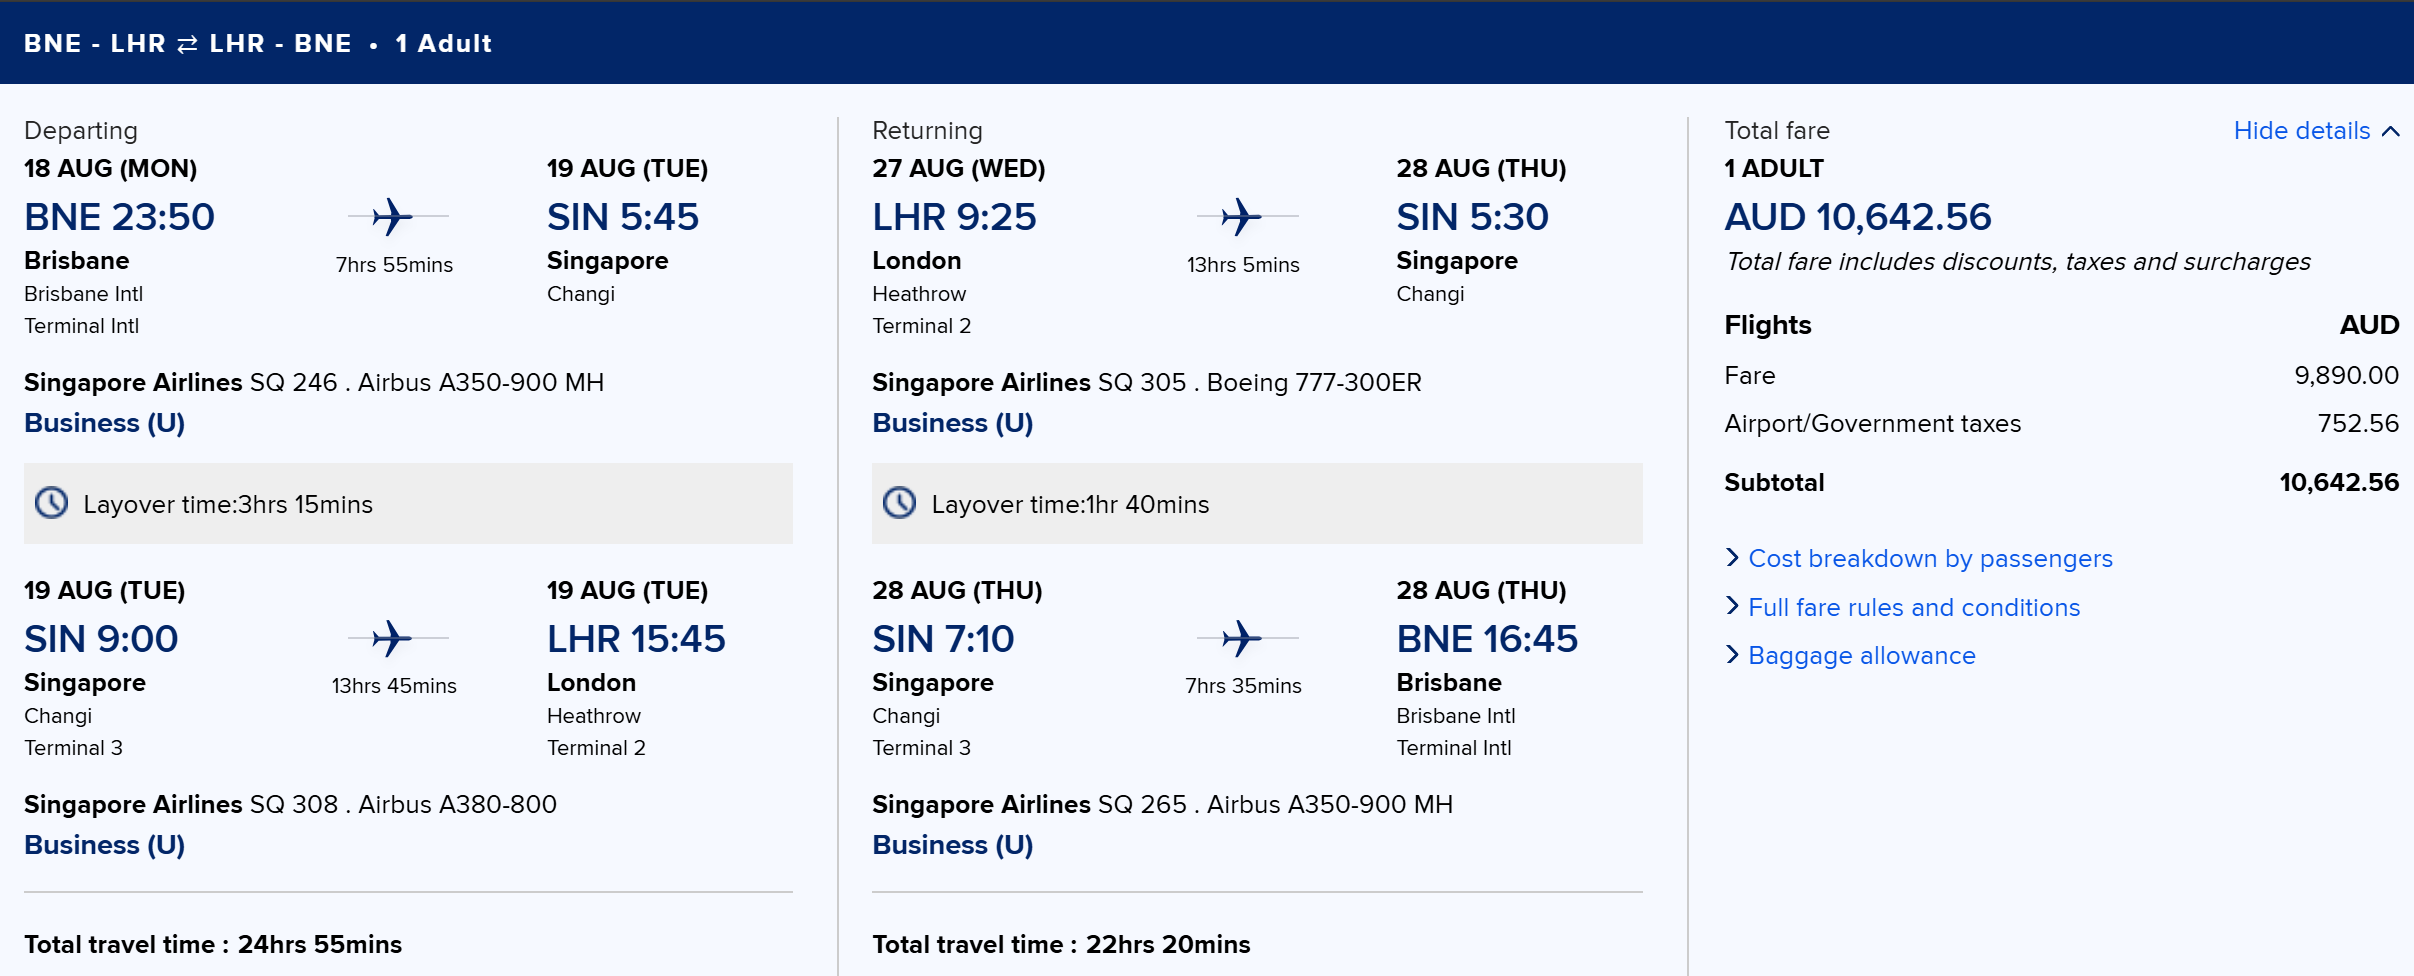
Task: Click the airplane icon for SIN to LHR flight
Action: click(x=392, y=638)
